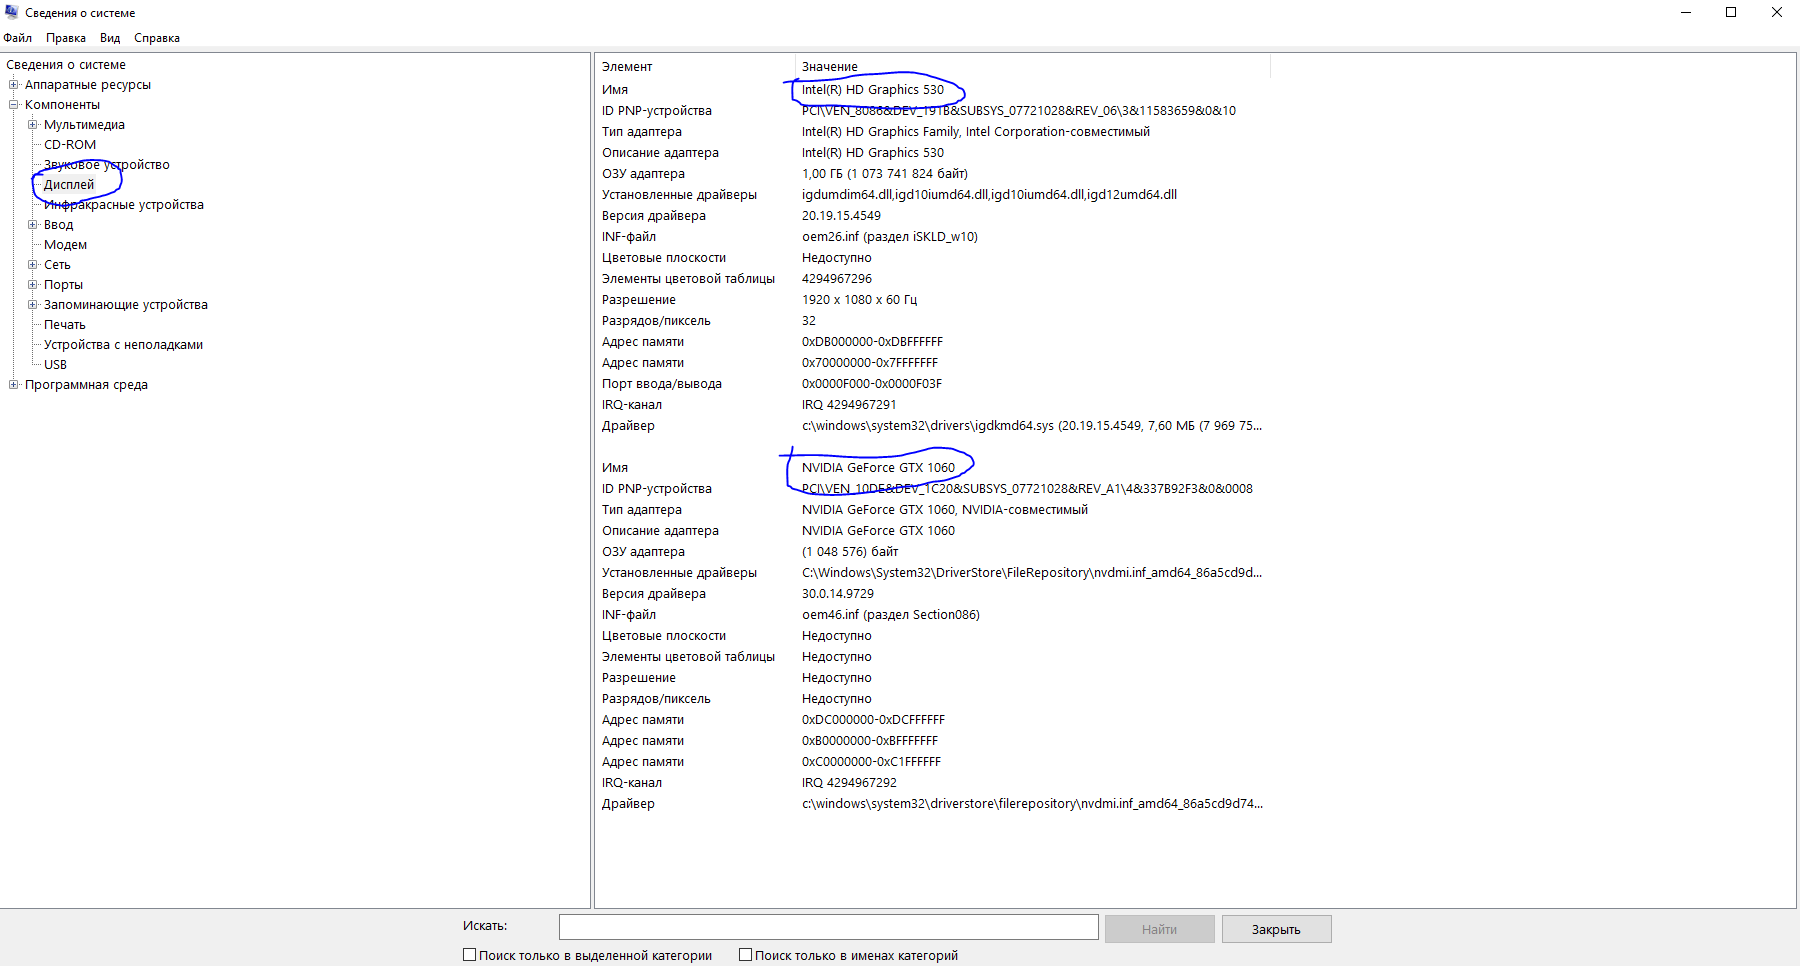Enable Поиск только в выделенной категории
The image size is (1800, 966).
[469, 955]
